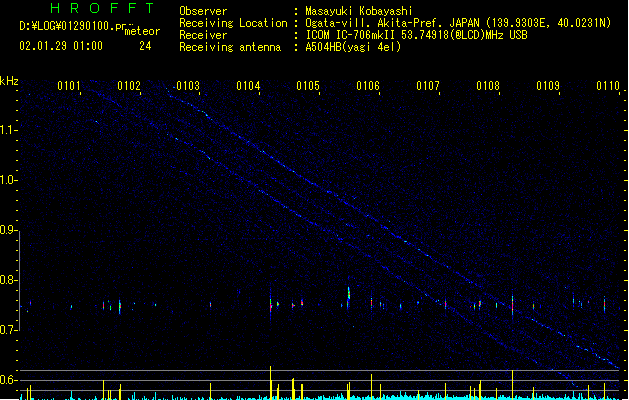The image size is (629, 400).
Task: Click the 0.6 kHz axis label
Action: [8, 380]
